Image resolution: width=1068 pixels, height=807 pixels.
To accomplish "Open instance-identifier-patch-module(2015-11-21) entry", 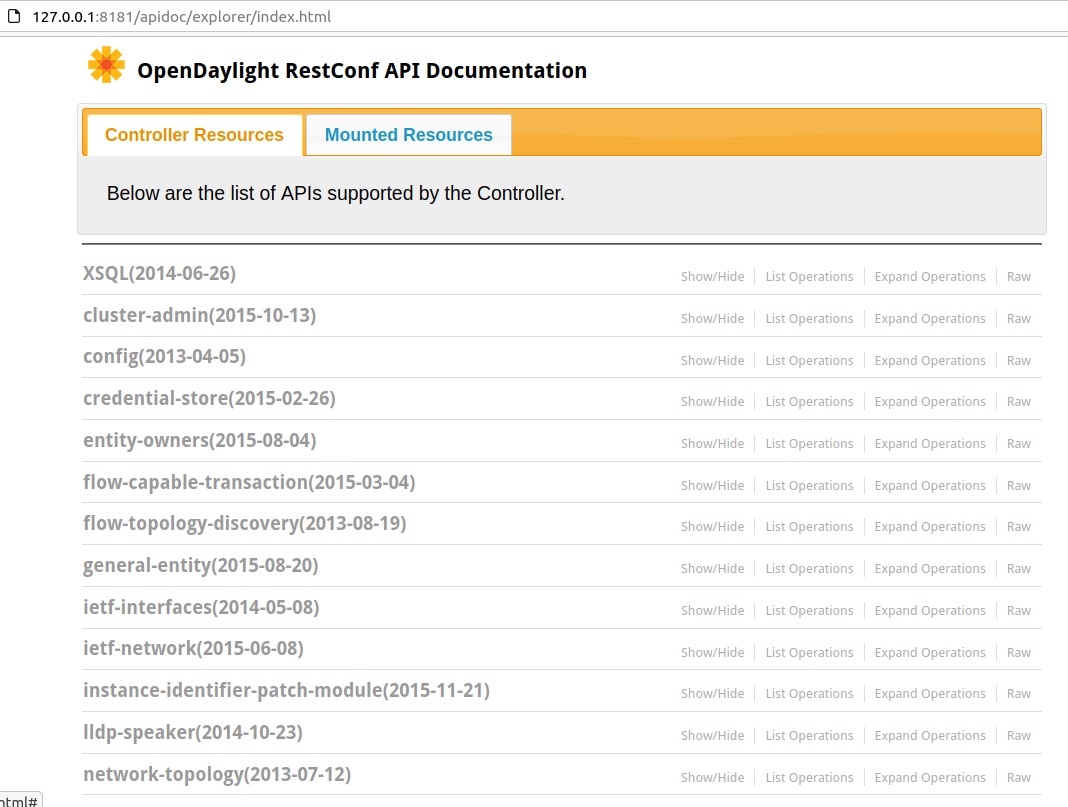I will pos(287,691).
